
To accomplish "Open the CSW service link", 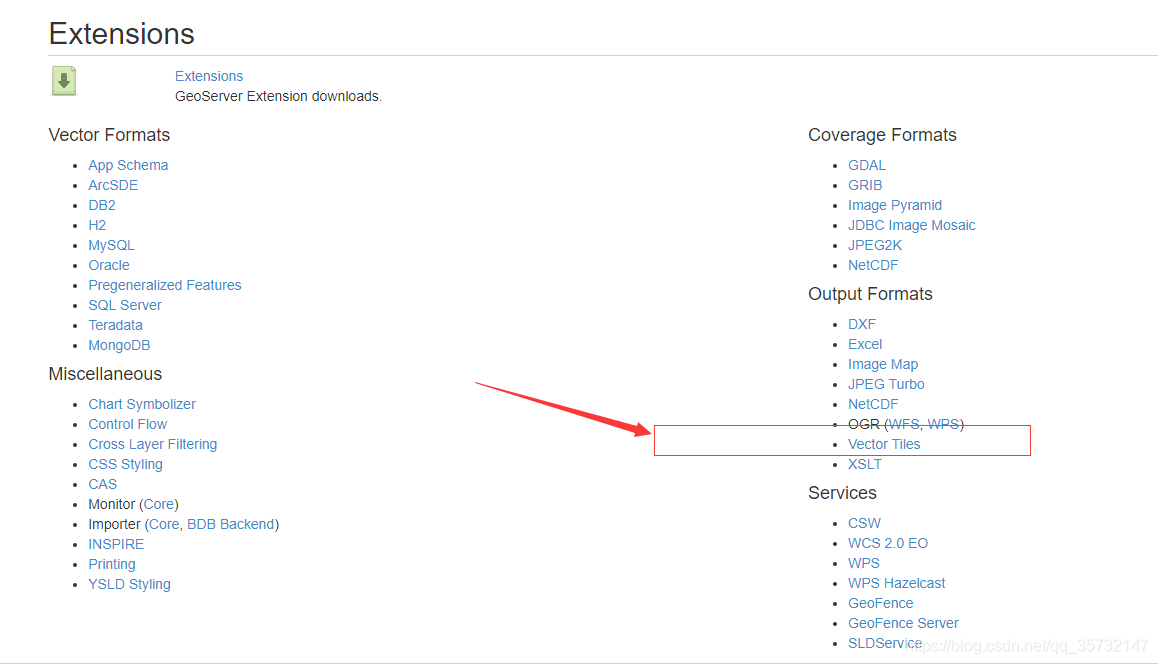I will point(864,523).
